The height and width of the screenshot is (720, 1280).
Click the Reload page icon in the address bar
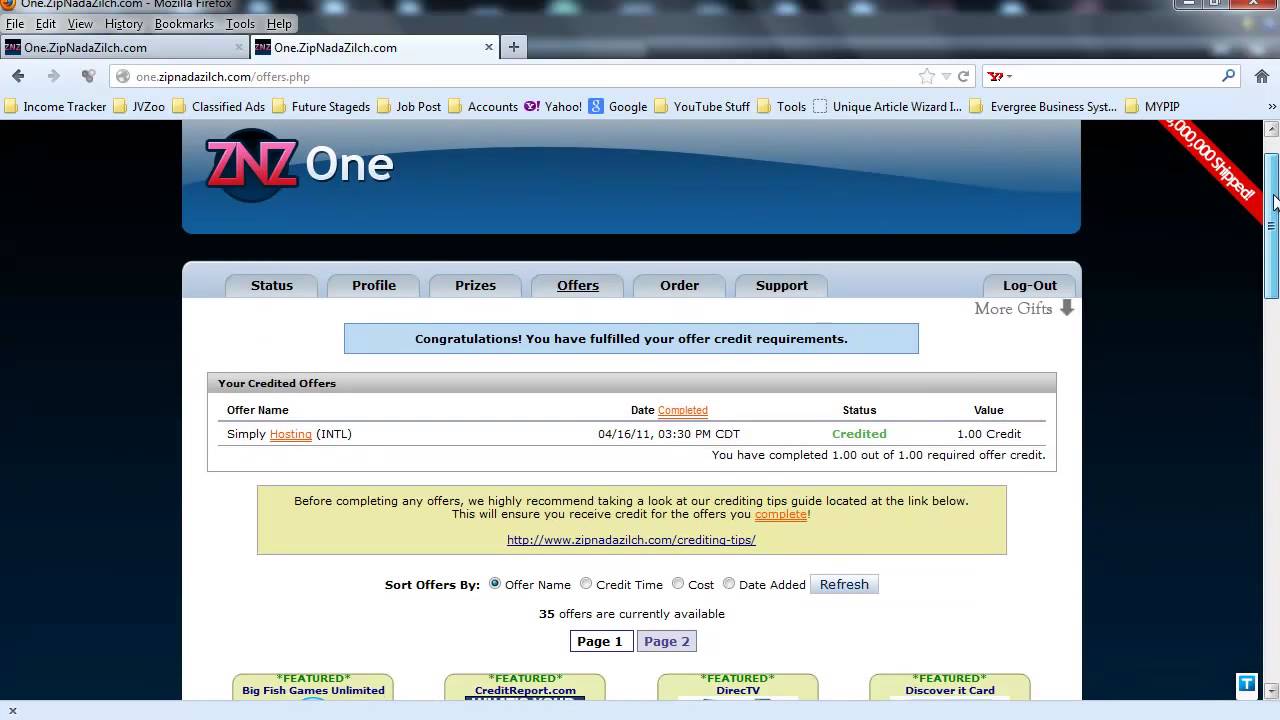[x=964, y=76]
